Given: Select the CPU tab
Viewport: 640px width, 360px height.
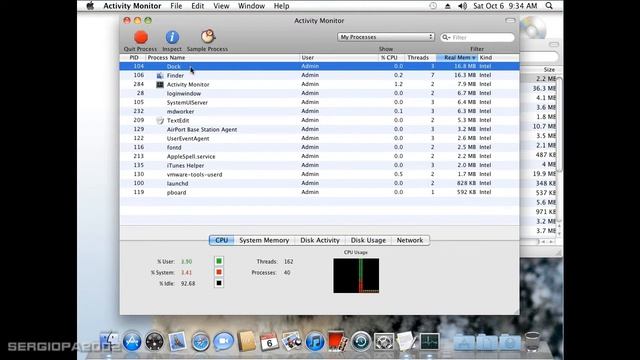Looking at the screenshot, I should pyautogui.click(x=222, y=240).
